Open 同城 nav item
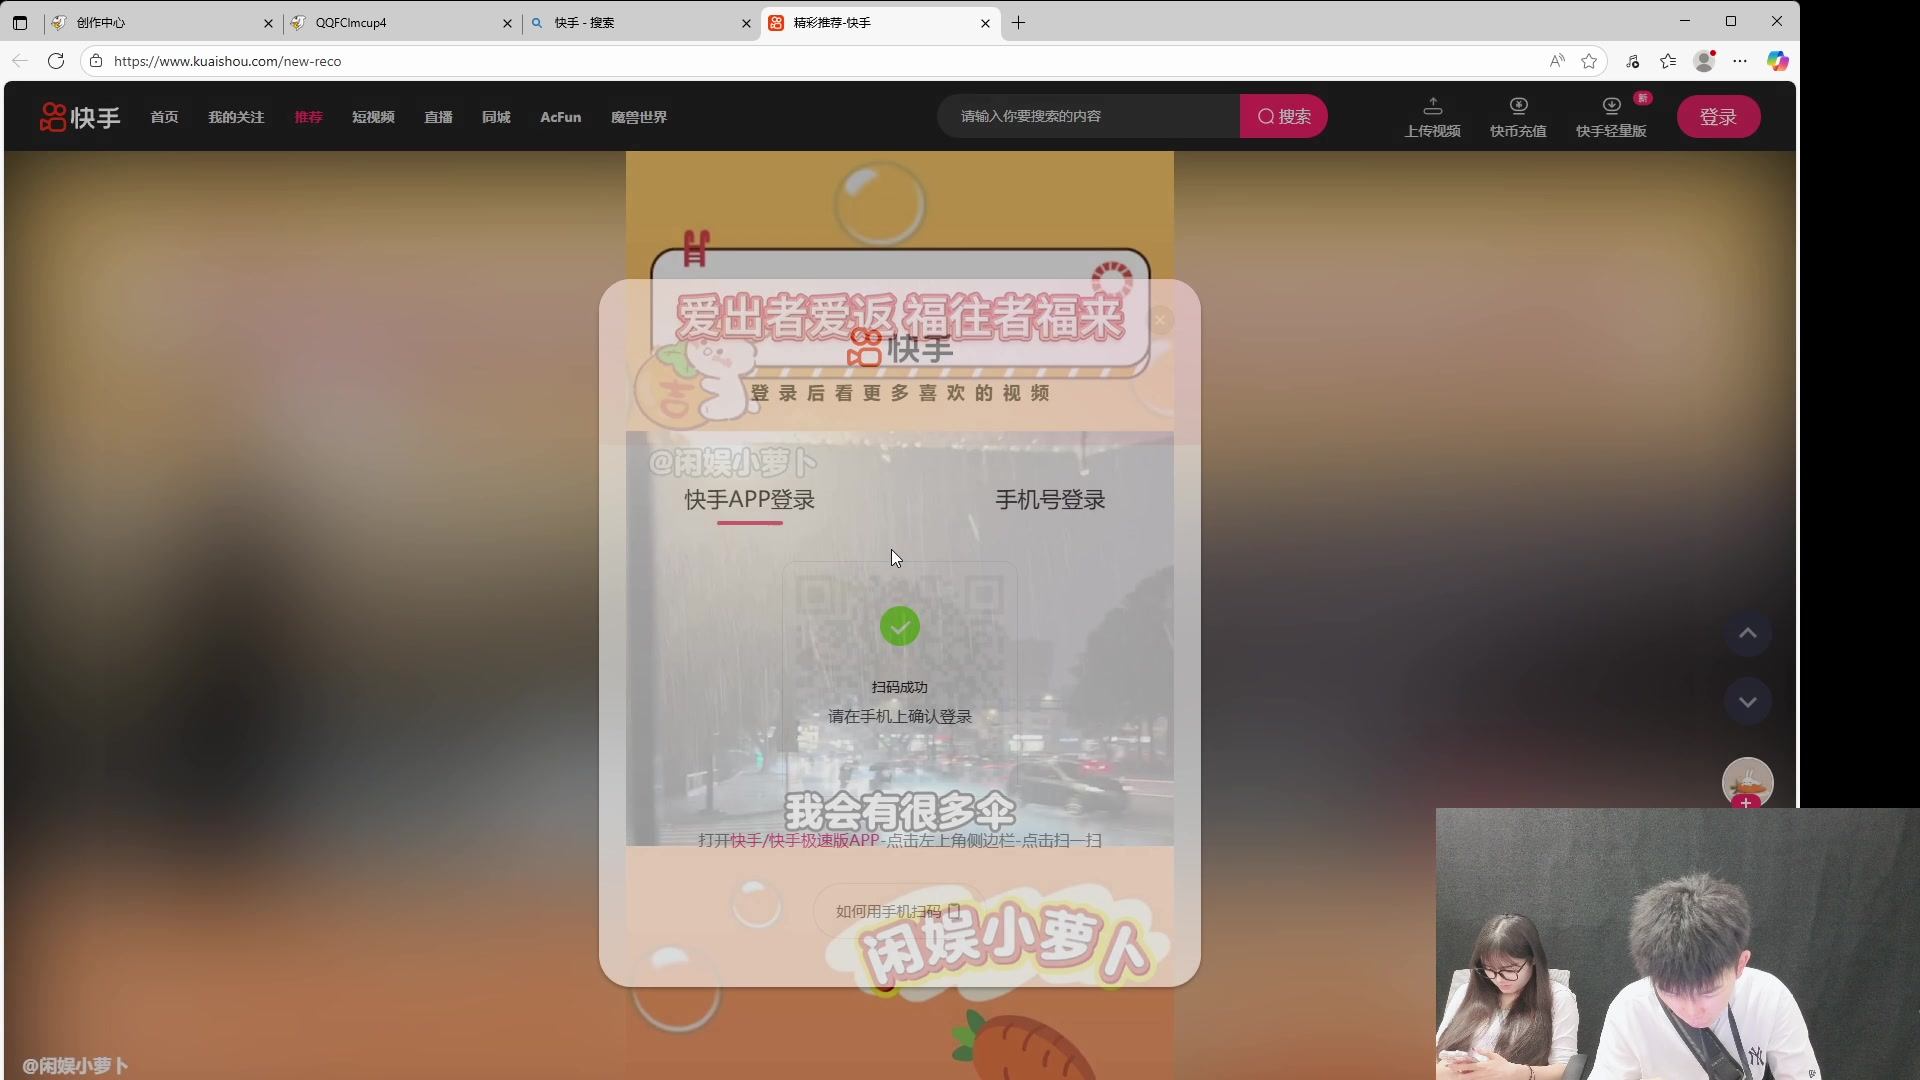The width and height of the screenshot is (1920, 1080). (x=496, y=117)
